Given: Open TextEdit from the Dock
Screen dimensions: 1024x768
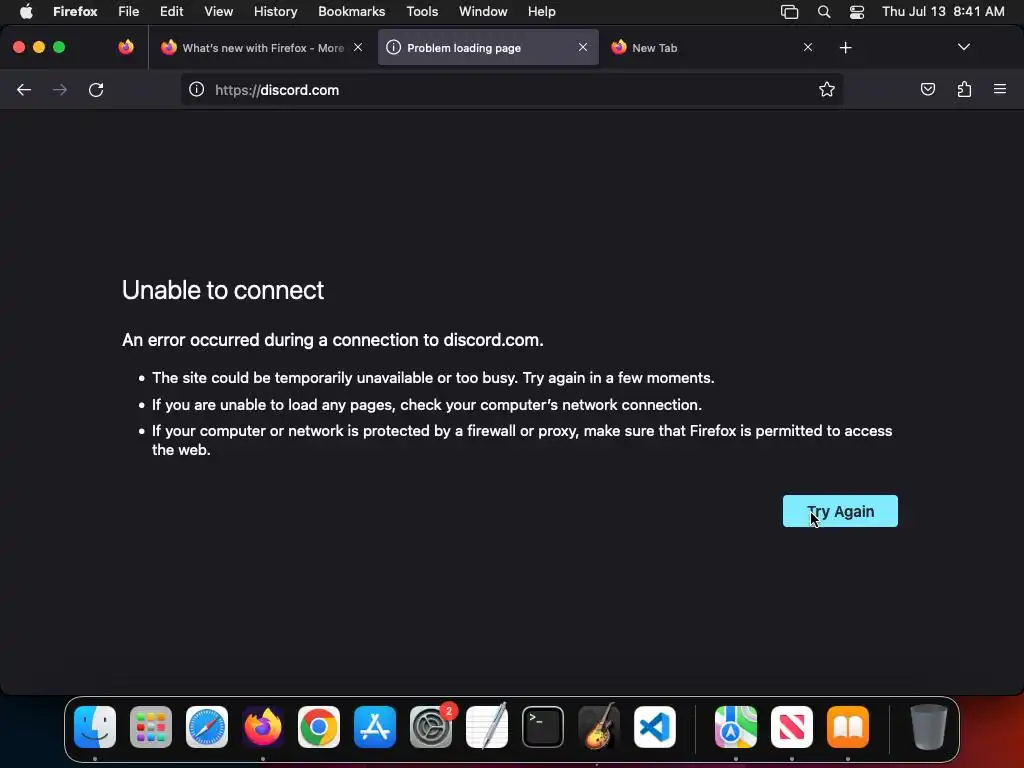Looking at the screenshot, I should (x=487, y=727).
